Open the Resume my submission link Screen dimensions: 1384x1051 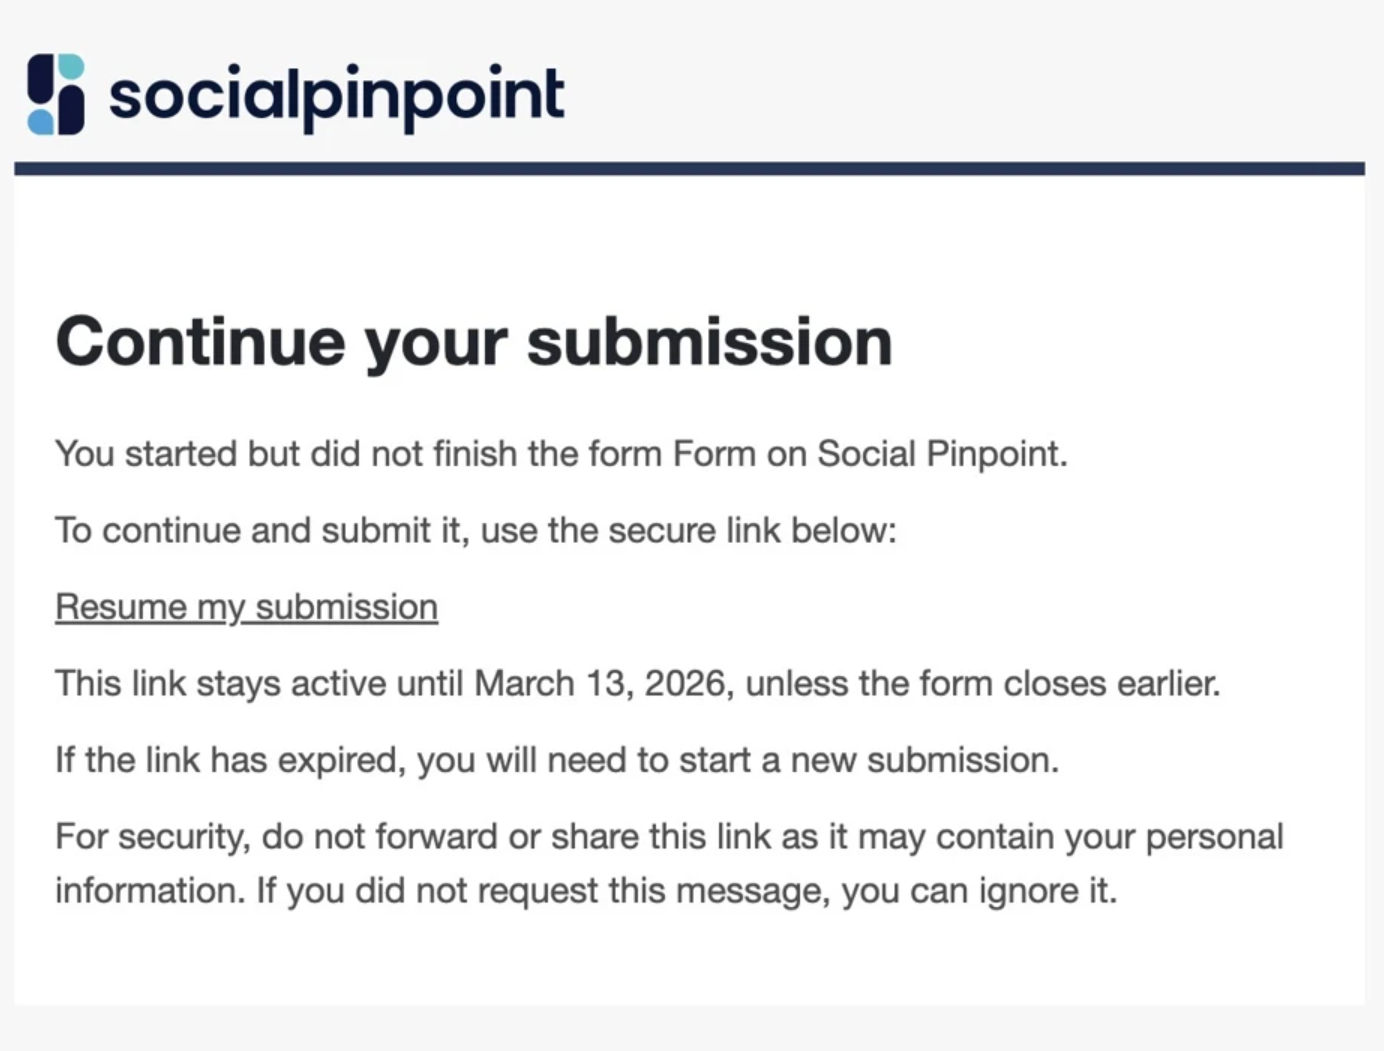point(246,607)
